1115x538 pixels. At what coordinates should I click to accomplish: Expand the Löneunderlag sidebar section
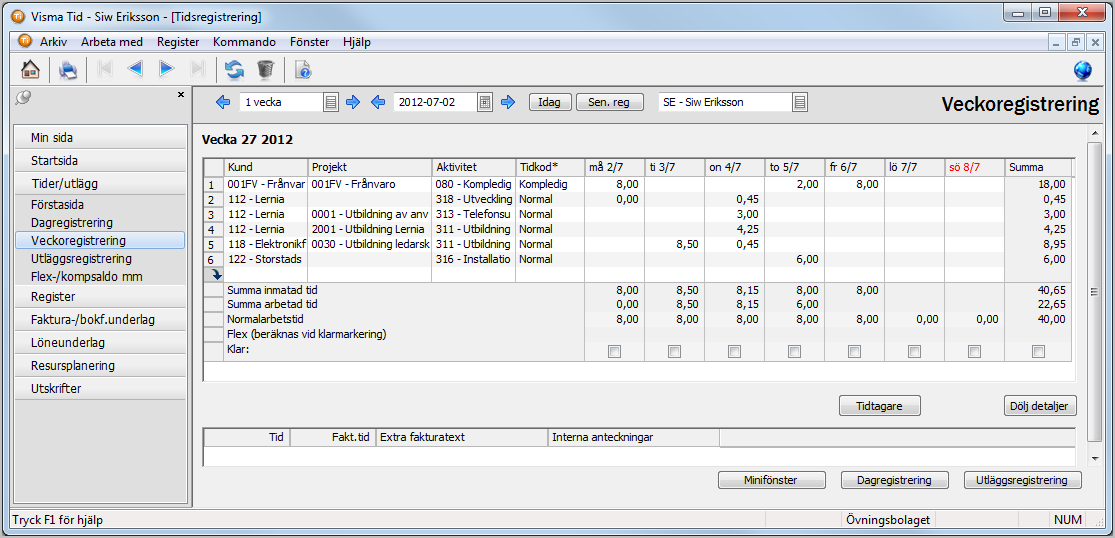tap(100, 343)
